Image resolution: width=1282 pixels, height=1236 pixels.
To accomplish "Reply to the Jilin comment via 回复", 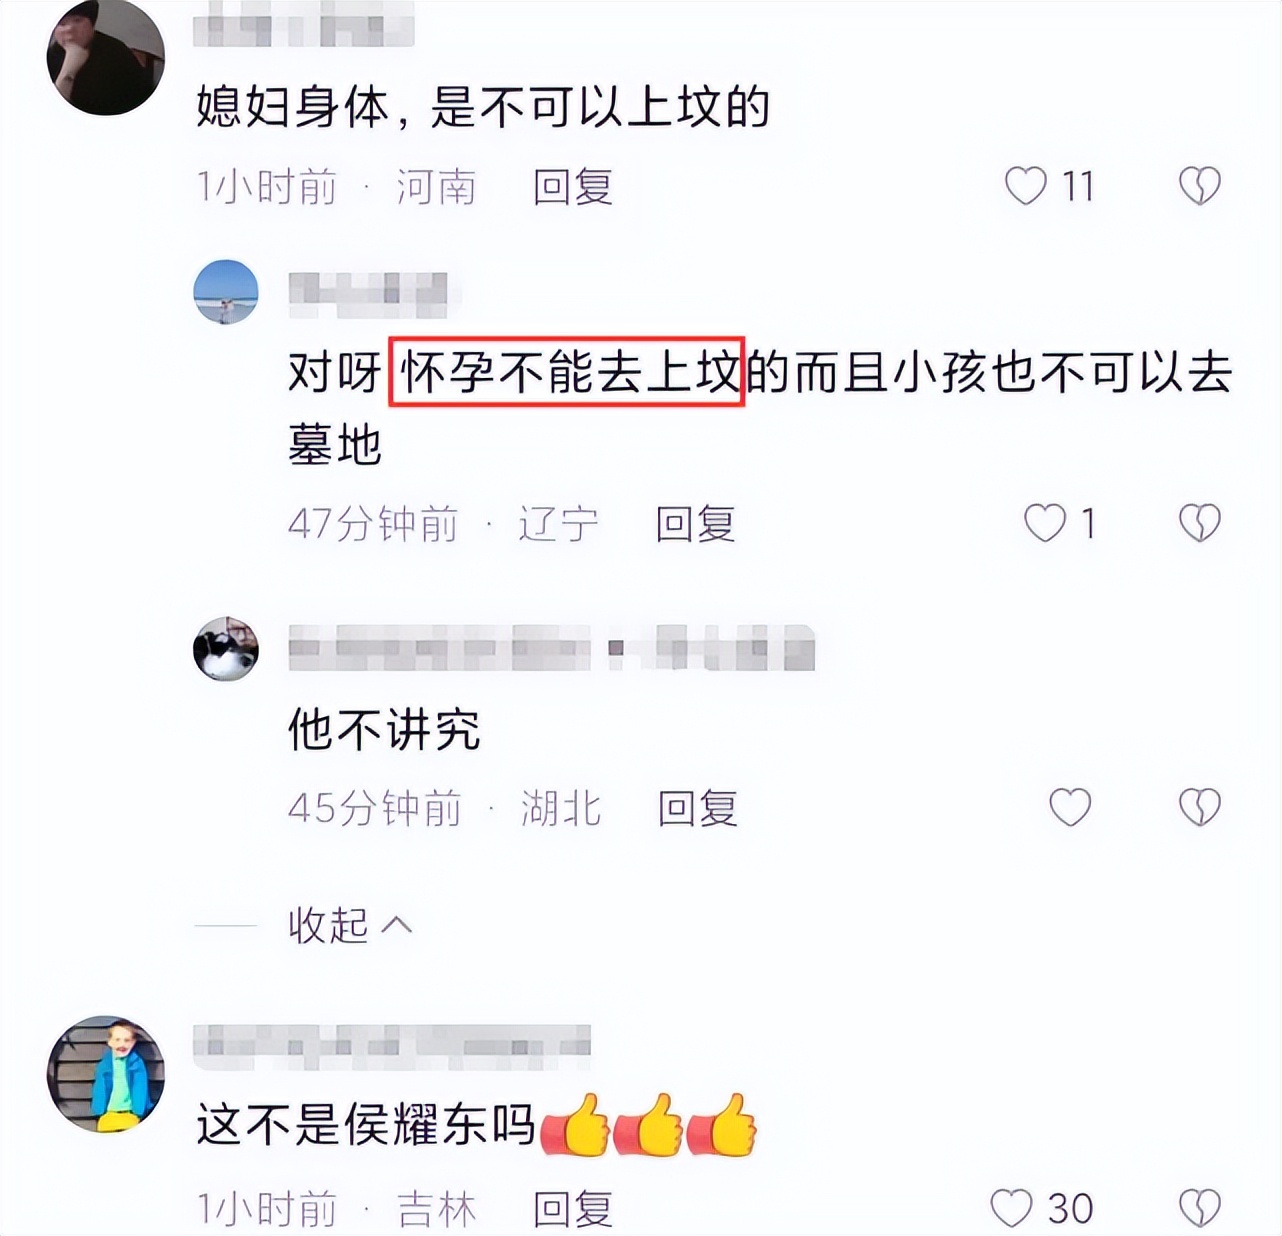I will (573, 1209).
